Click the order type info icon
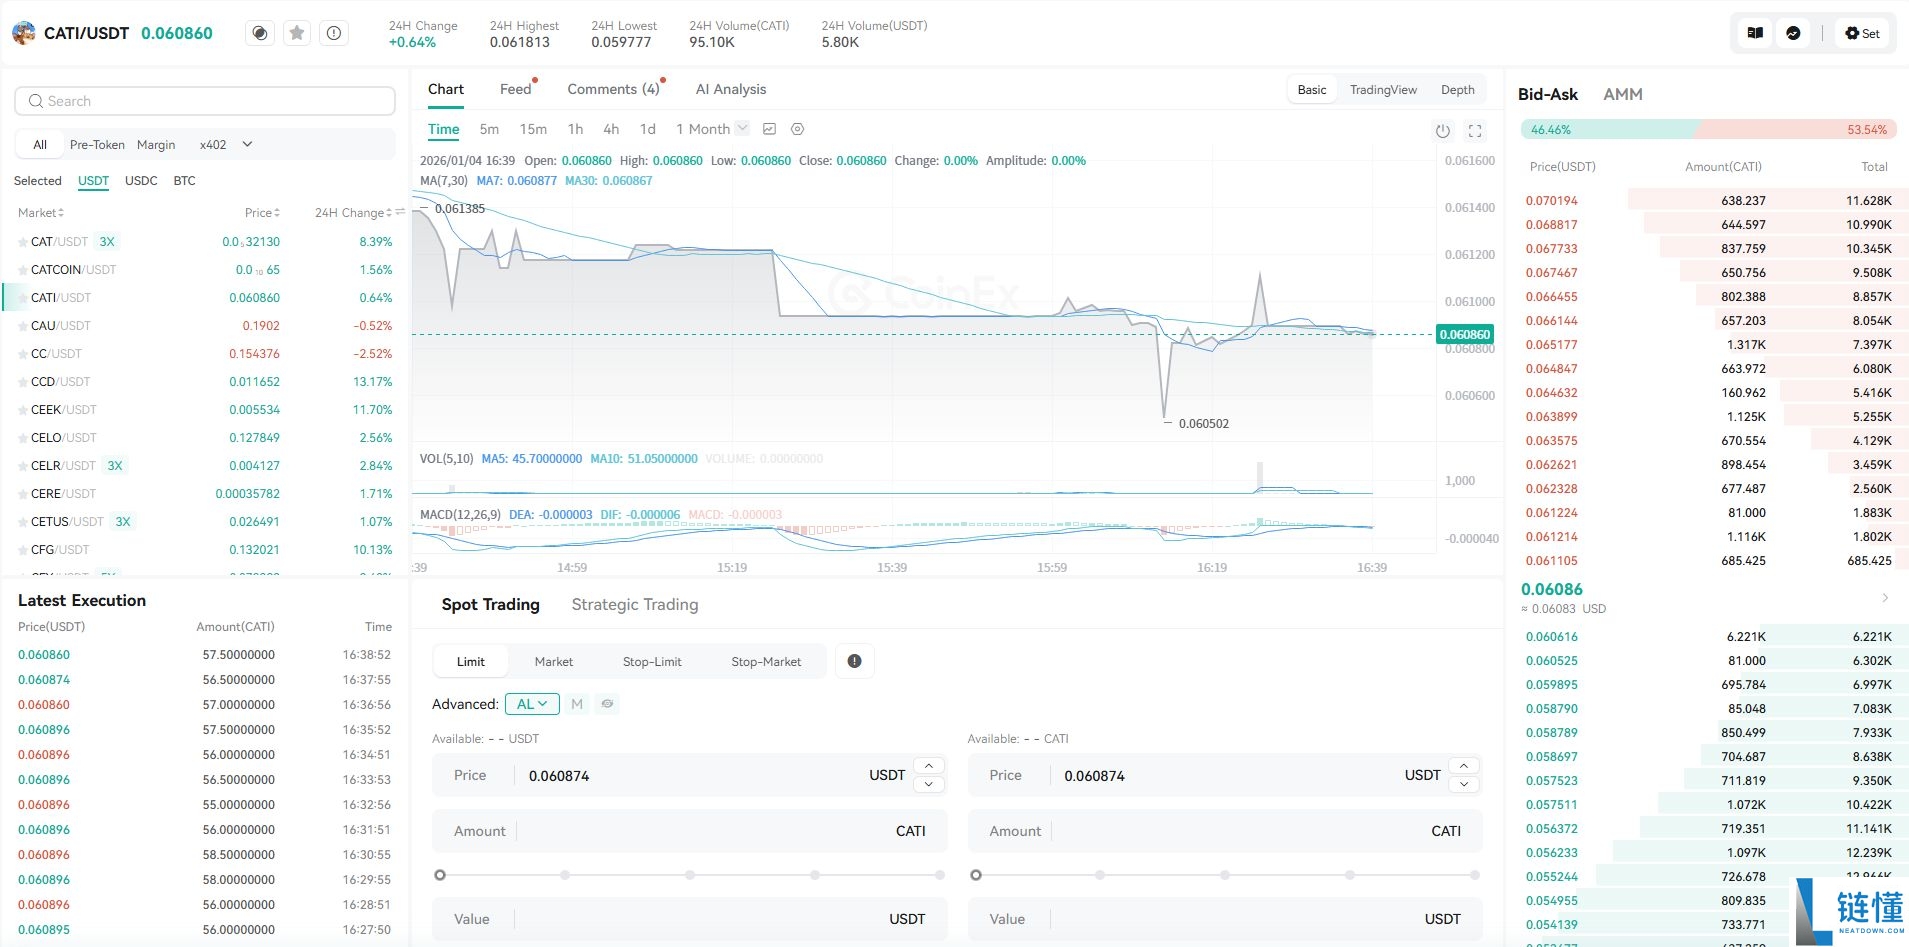This screenshot has width=1909, height=947. click(x=854, y=661)
